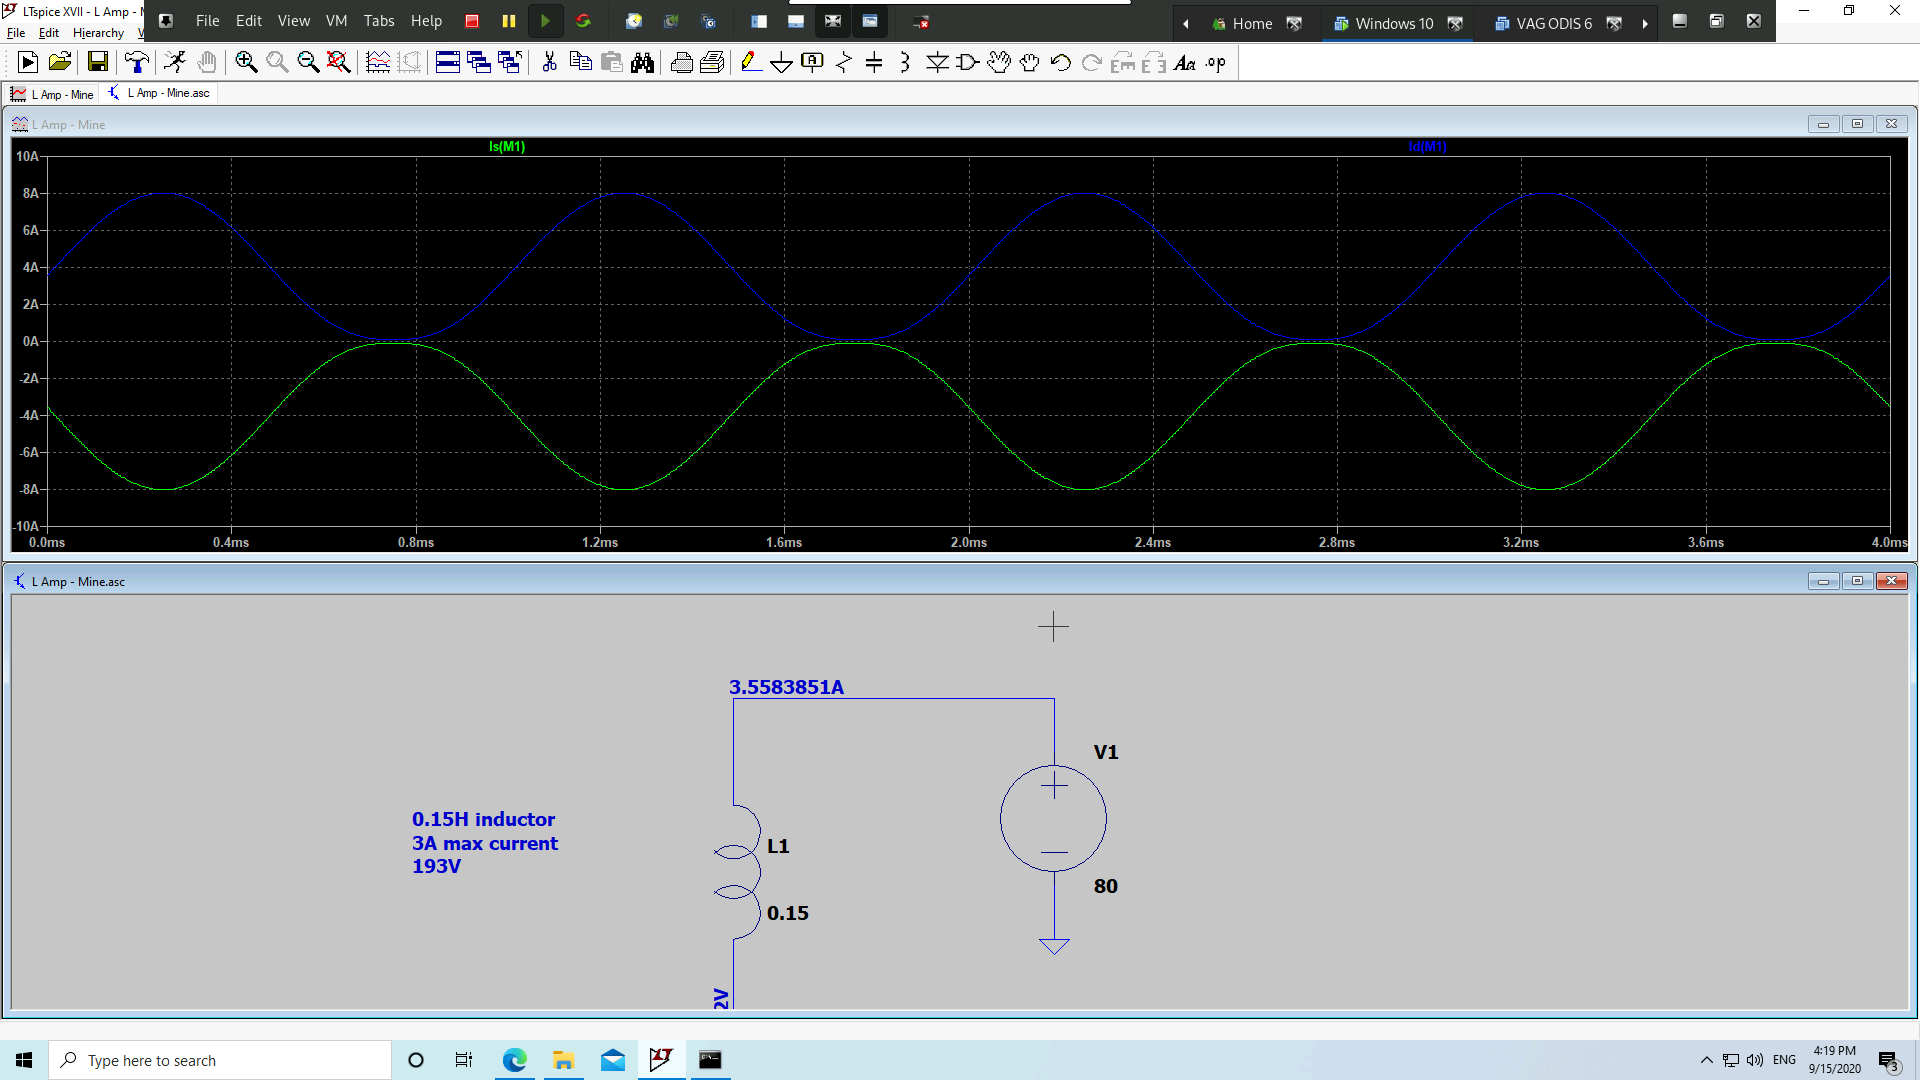Restart the VM with the refresh icon

coord(583,21)
